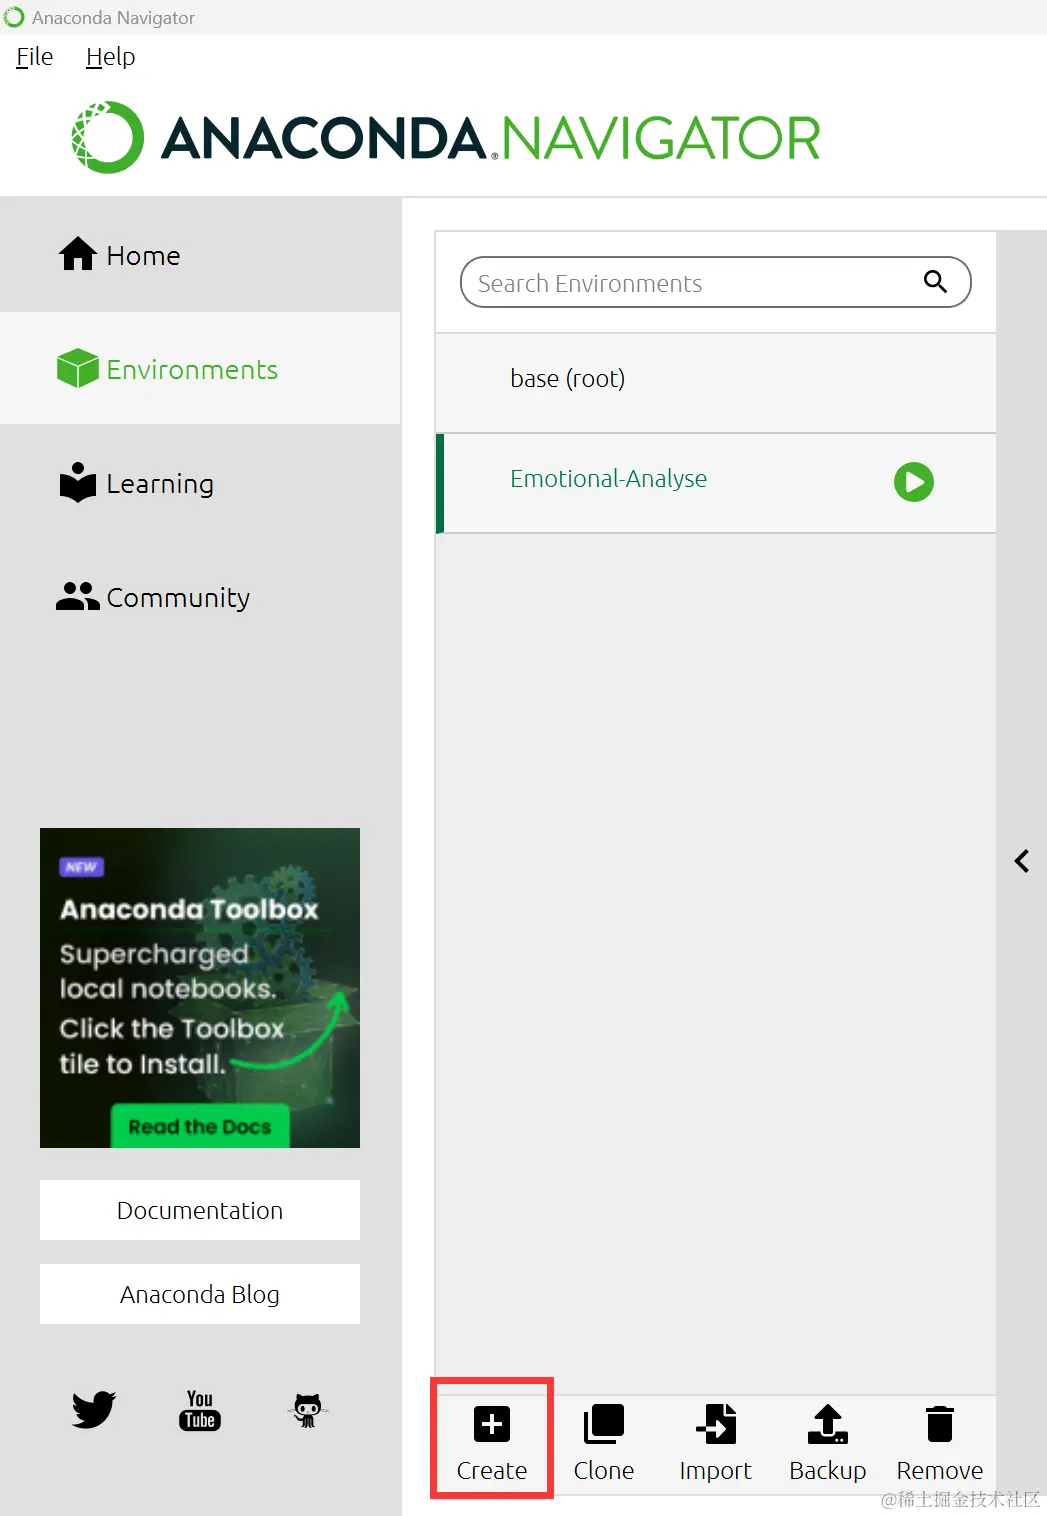Click the Remove label
This screenshot has height=1516, width=1047.
coord(940,1471)
